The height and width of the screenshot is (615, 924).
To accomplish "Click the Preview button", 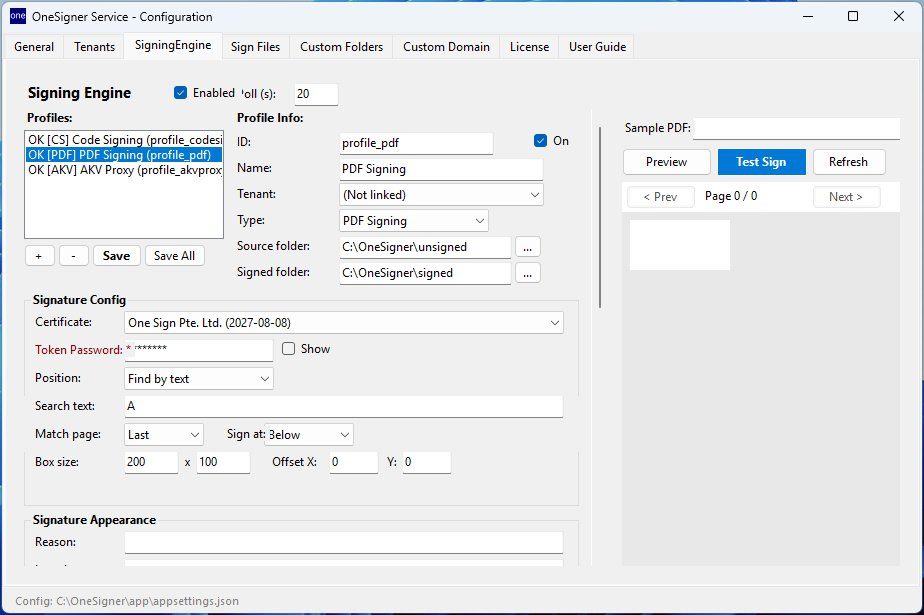I will pyautogui.click(x=666, y=162).
